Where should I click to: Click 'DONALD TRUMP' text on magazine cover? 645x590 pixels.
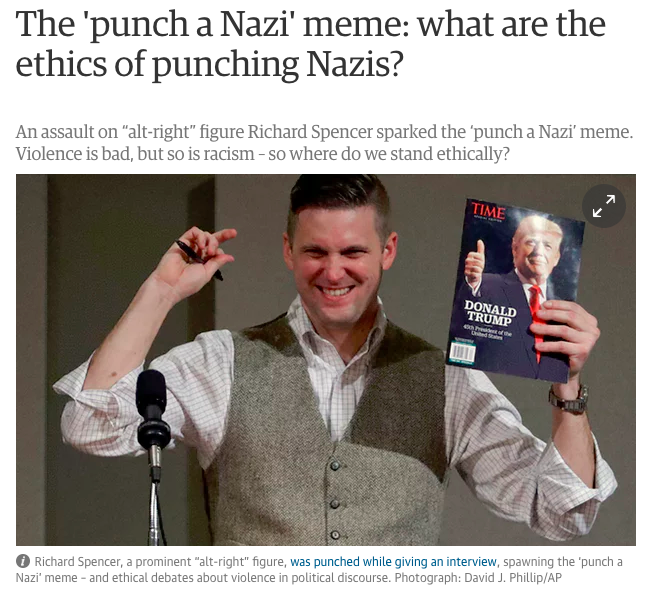click(490, 313)
